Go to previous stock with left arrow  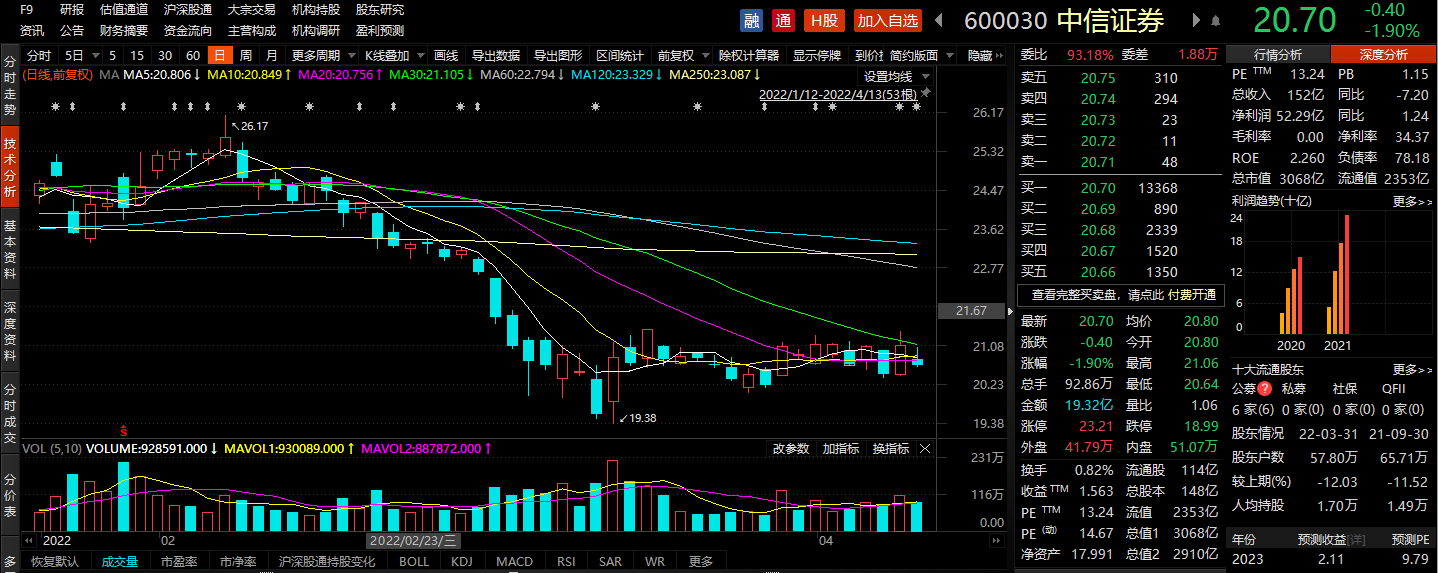pos(939,20)
